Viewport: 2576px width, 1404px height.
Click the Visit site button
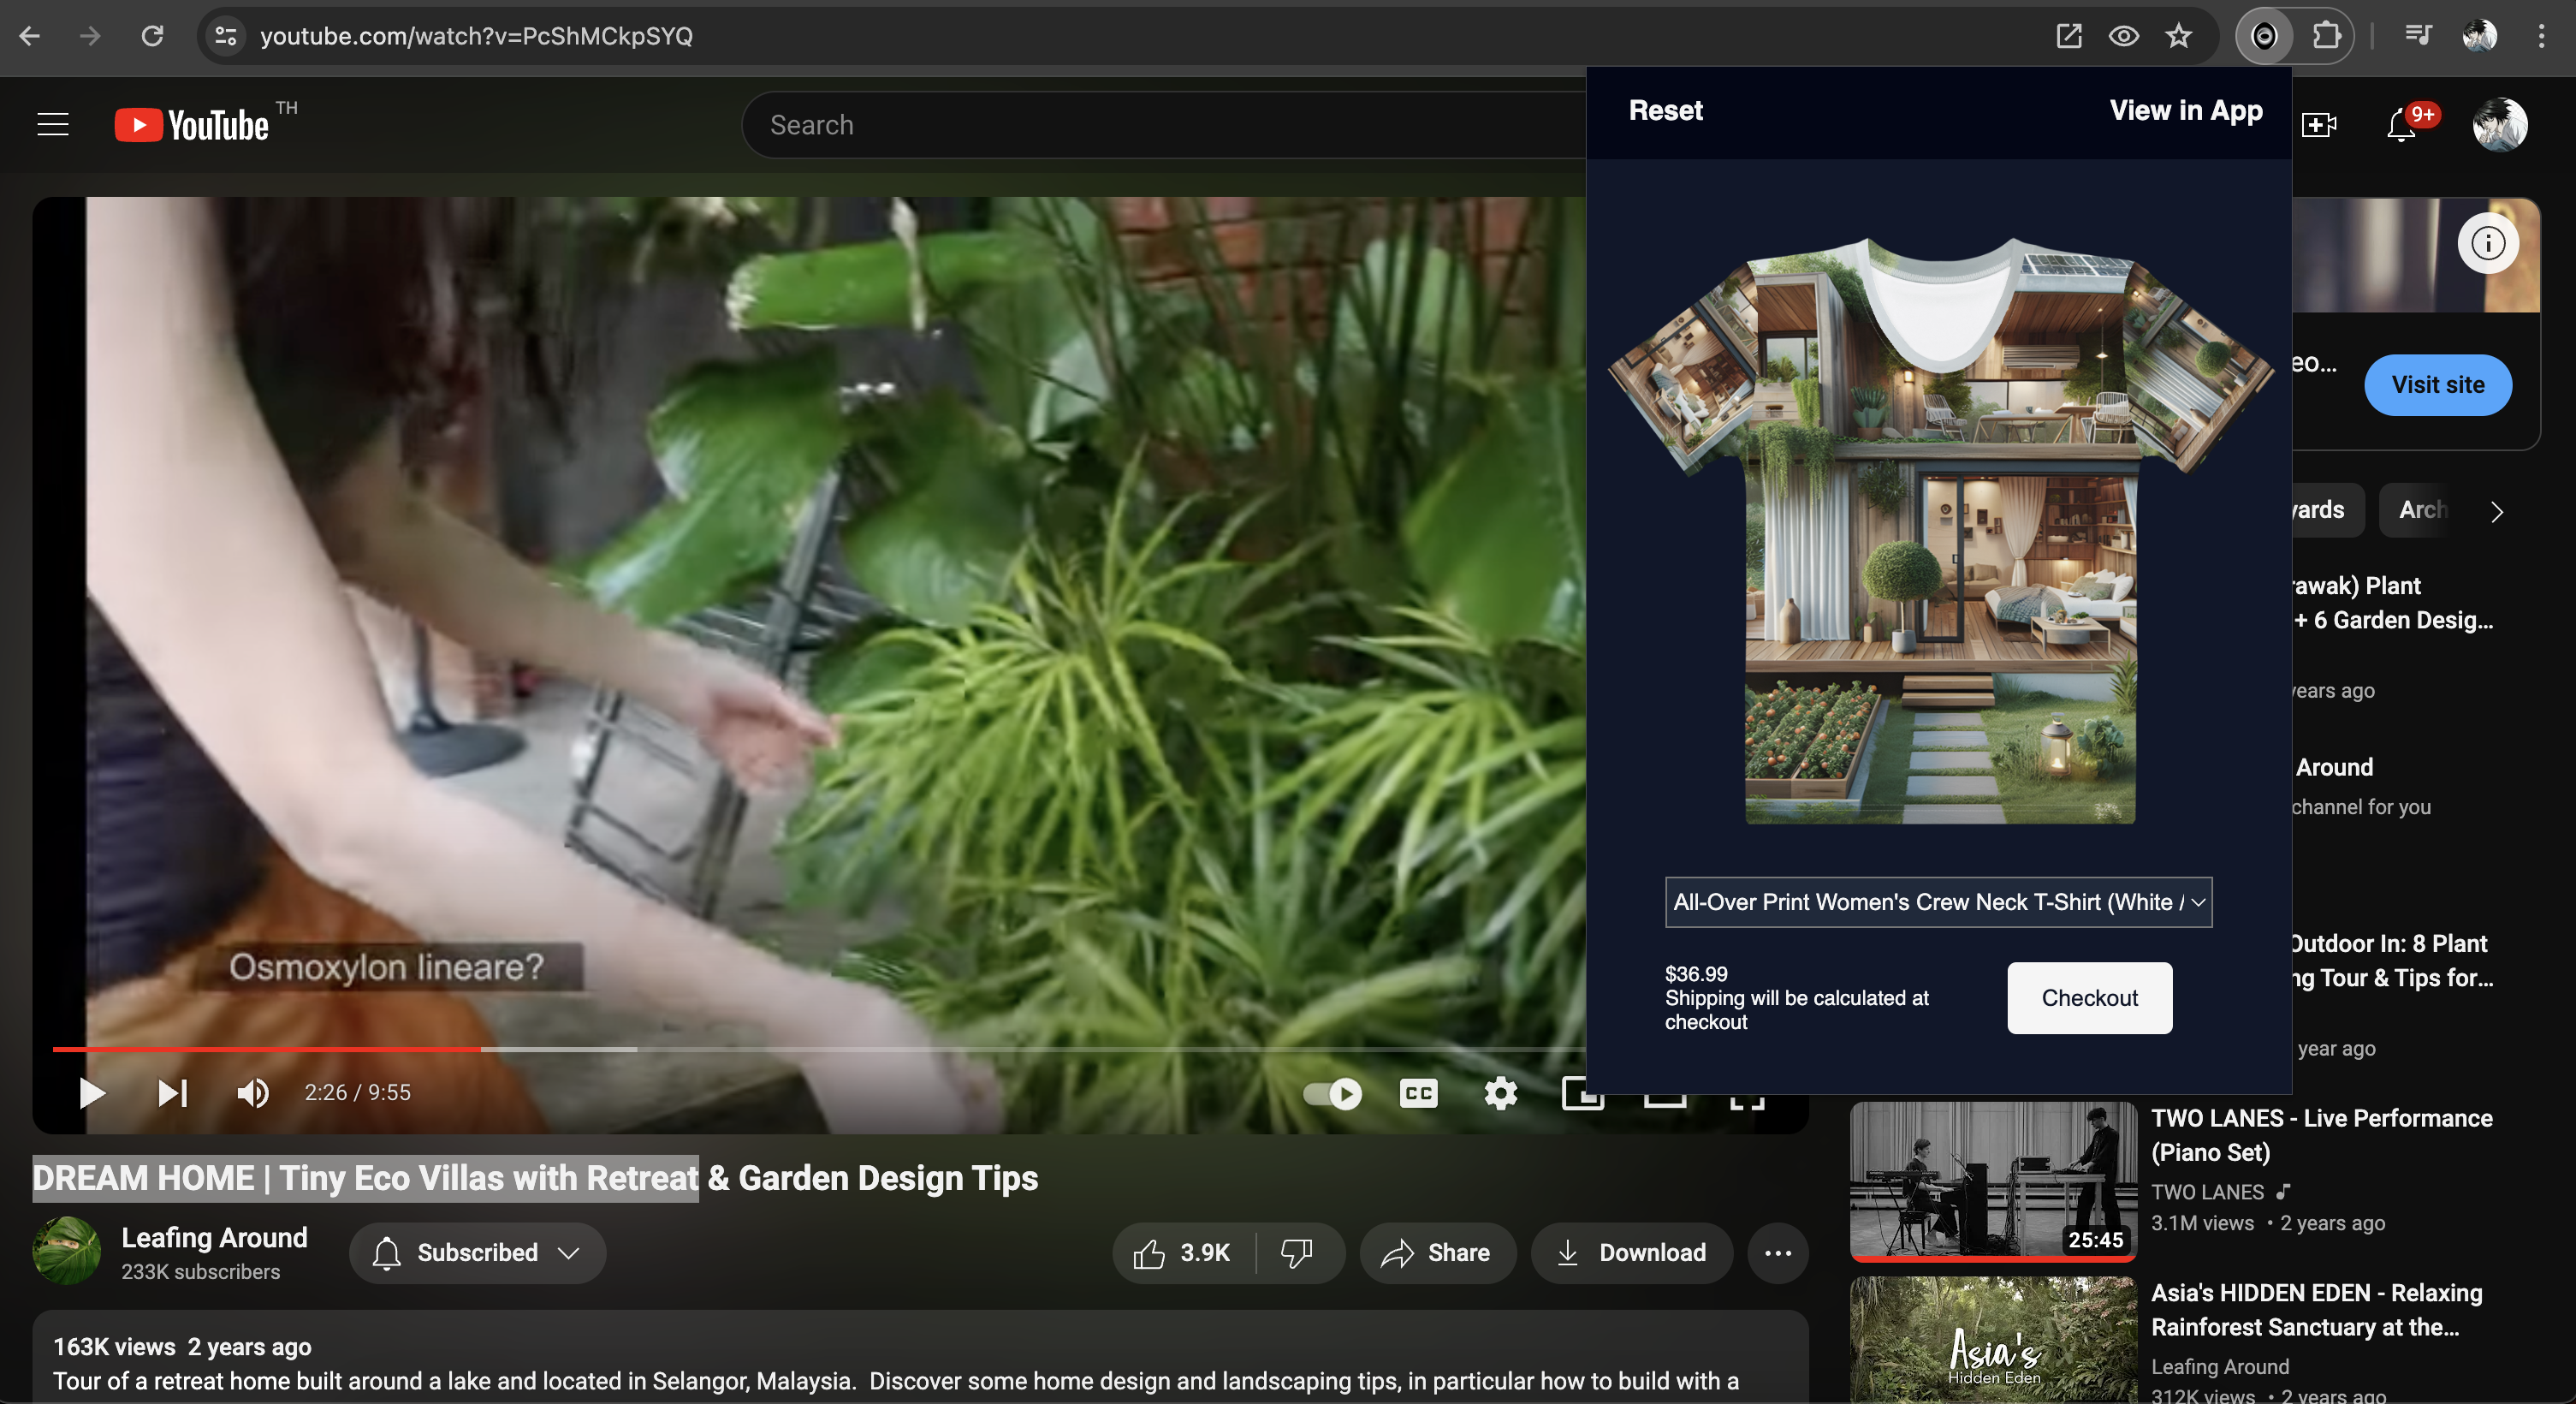coord(2437,385)
